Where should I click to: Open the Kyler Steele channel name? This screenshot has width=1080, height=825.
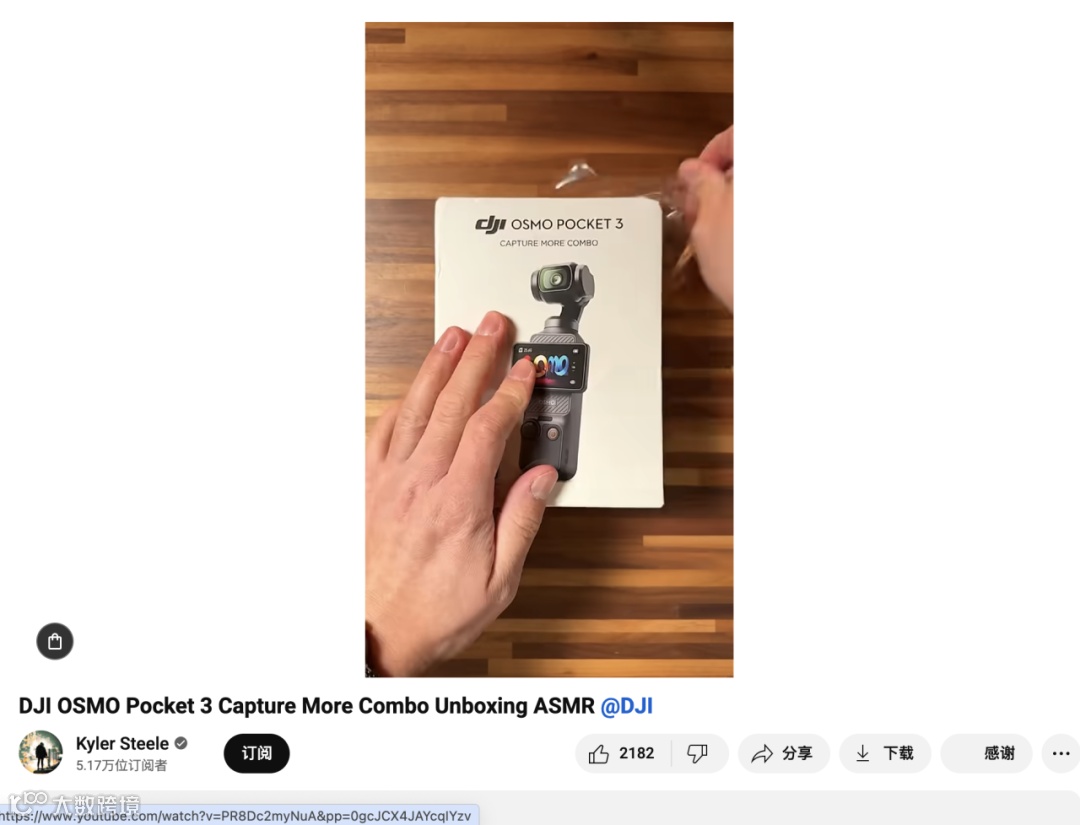pos(122,743)
